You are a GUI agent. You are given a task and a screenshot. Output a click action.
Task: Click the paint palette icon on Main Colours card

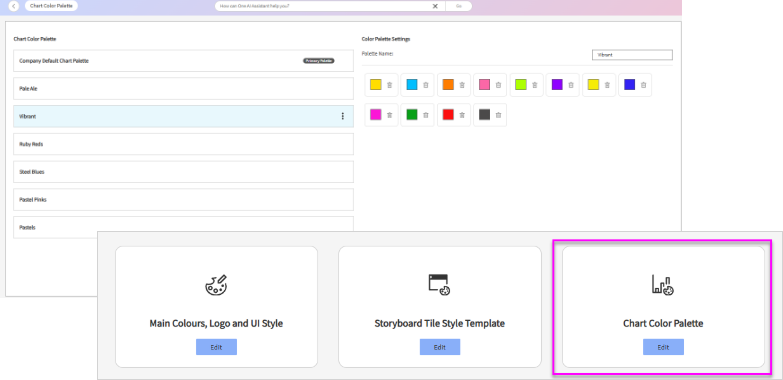click(217, 285)
